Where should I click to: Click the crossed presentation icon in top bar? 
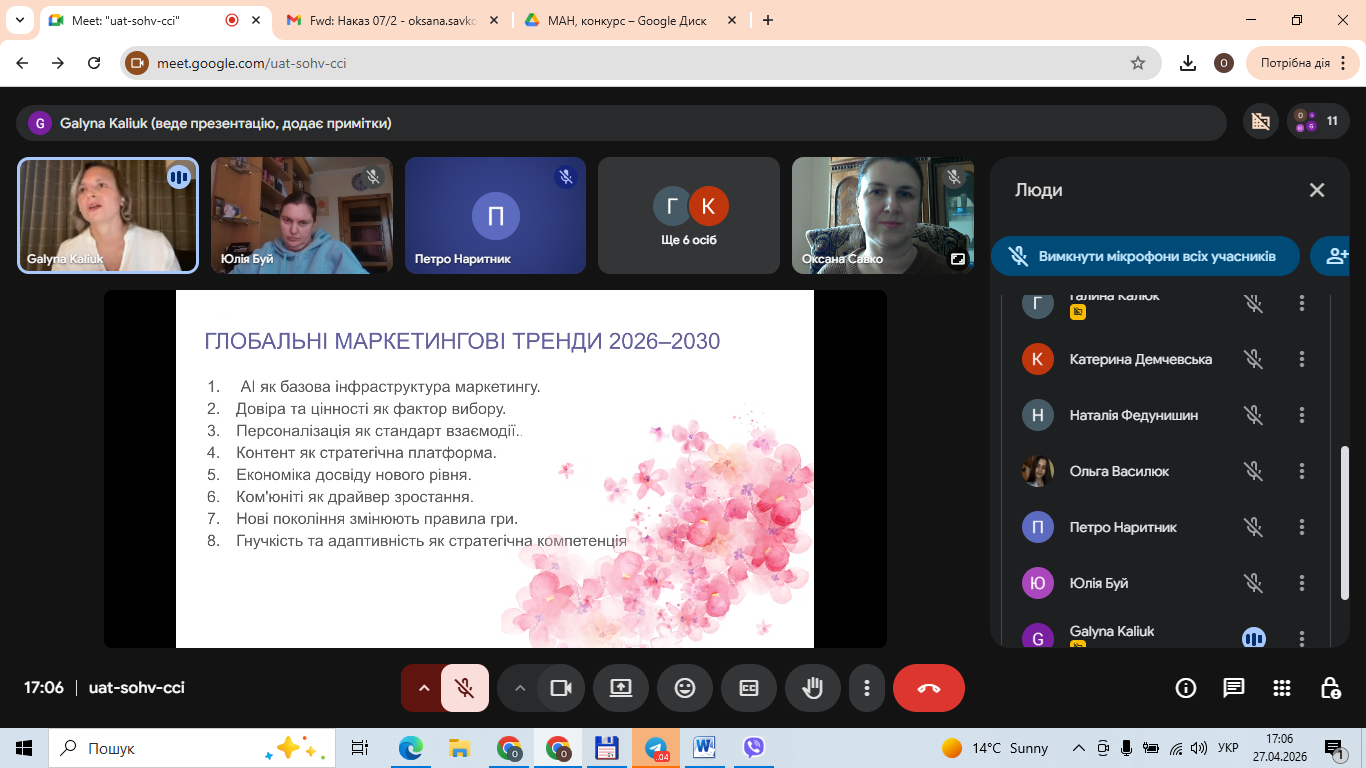tap(1261, 122)
